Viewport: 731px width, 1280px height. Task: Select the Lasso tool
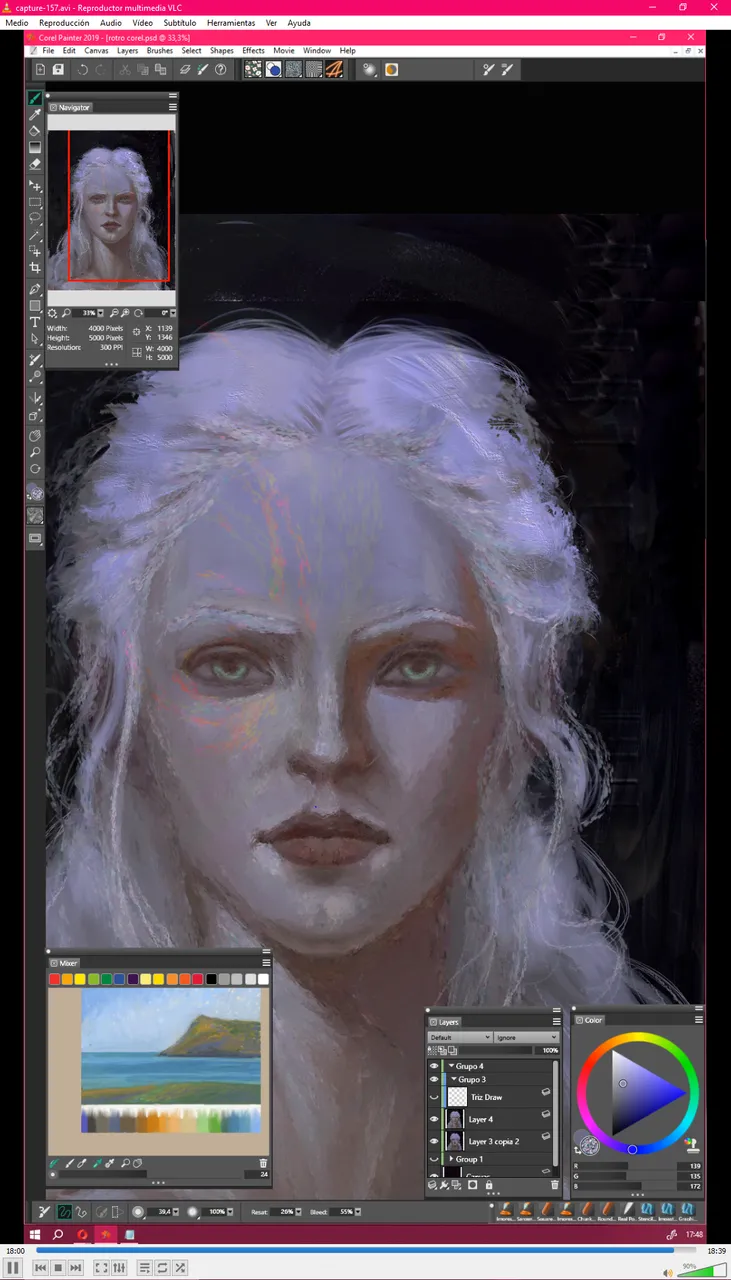click(x=35, y=218)
